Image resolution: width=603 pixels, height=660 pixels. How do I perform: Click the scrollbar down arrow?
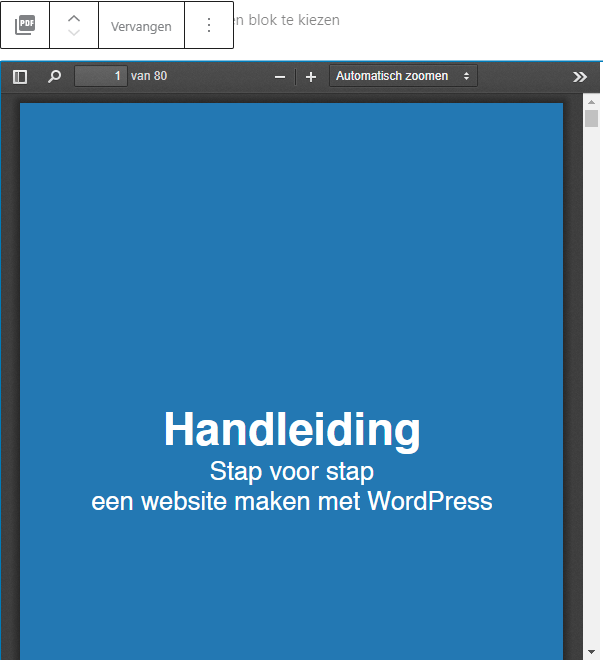point(591,652)
